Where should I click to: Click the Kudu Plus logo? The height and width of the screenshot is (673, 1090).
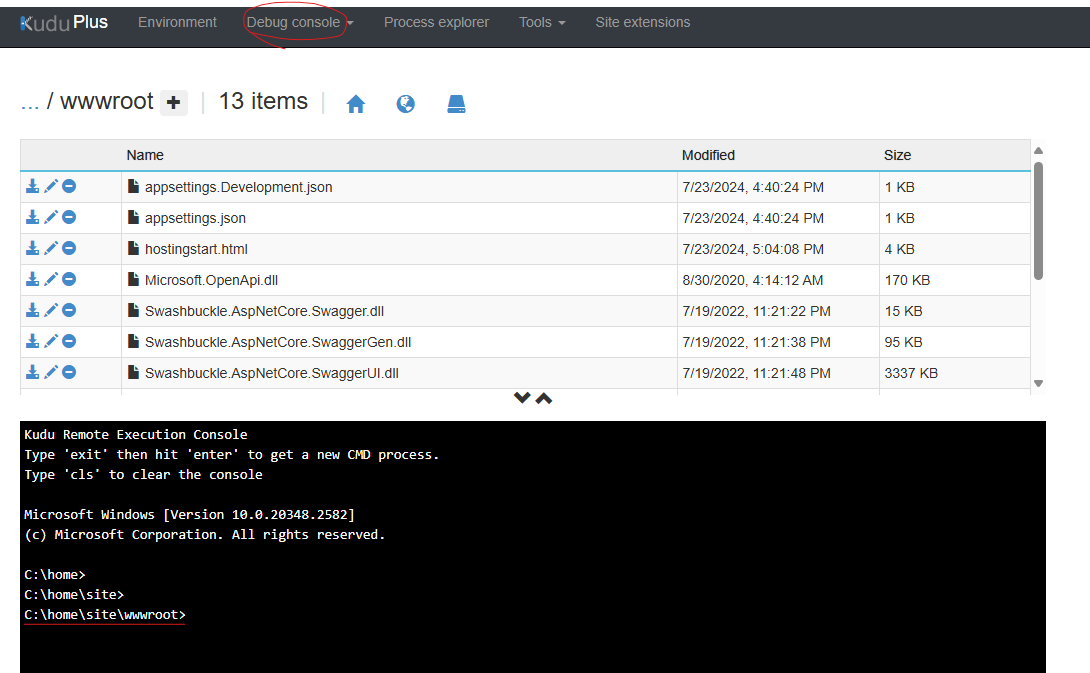[x=64, y=23]
